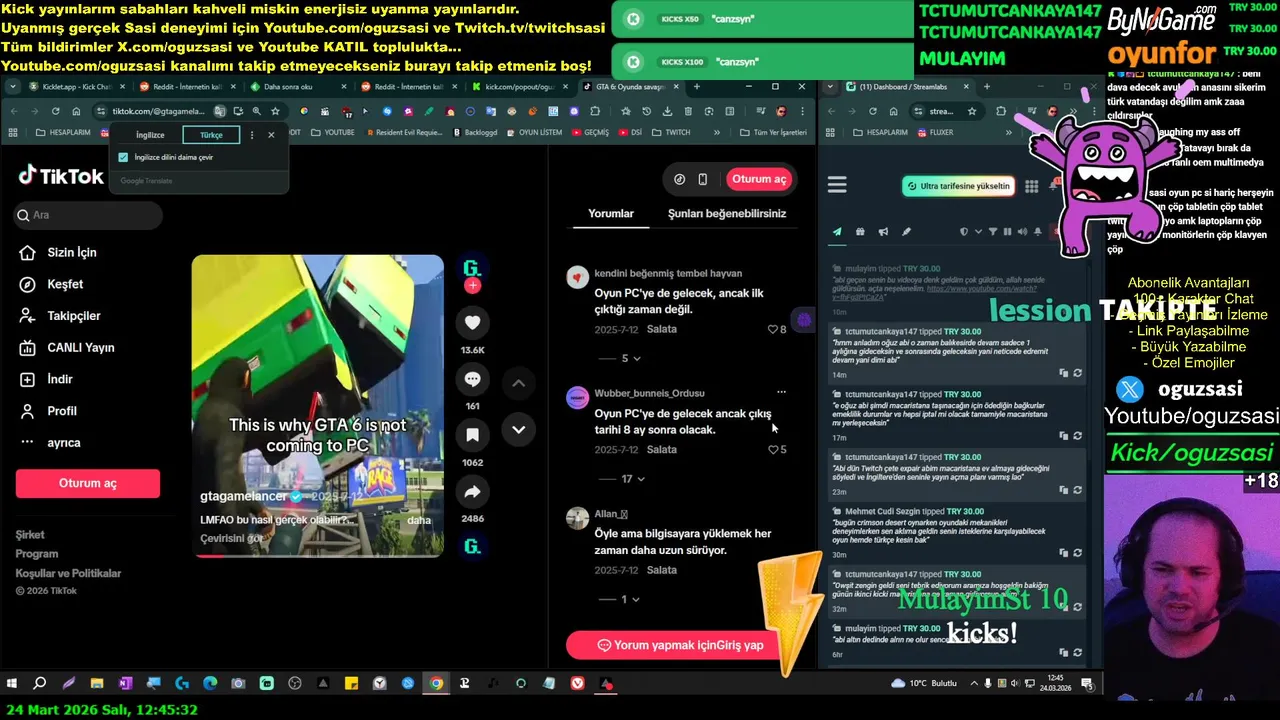Go to previous TikTok video
This screenshot has height=720, width=1280.
click(x=518, y=383)
